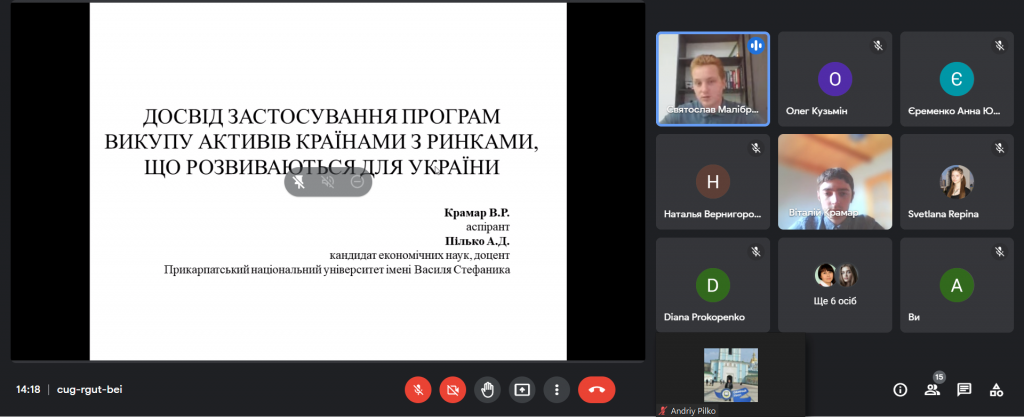Open the three-dot more options menu
1024x417 pixels.
point(557,389)
